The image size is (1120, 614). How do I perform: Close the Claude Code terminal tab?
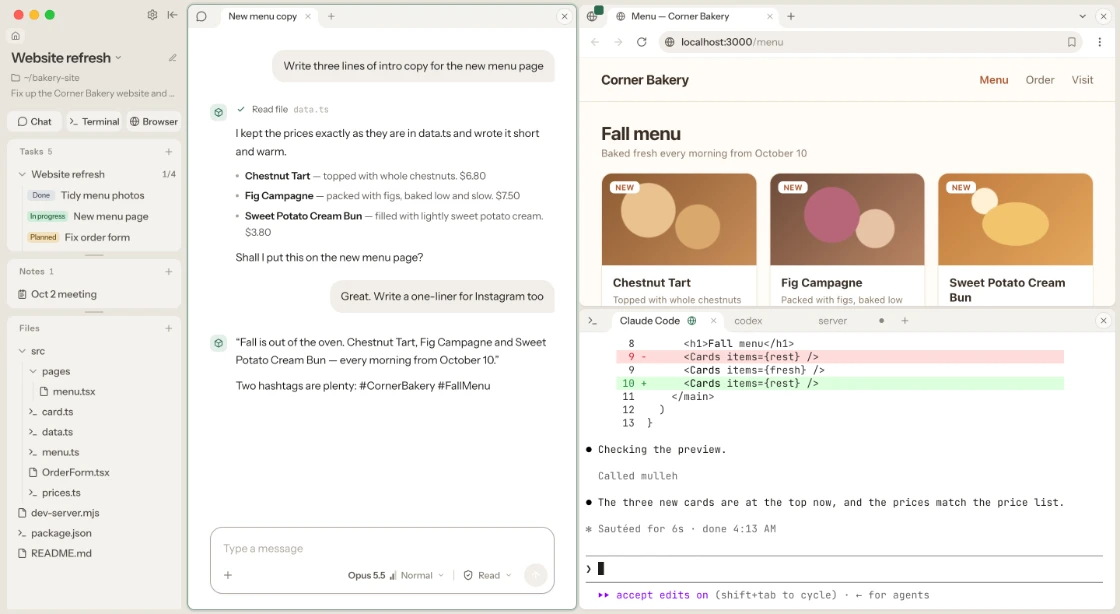tap(713, 321)
